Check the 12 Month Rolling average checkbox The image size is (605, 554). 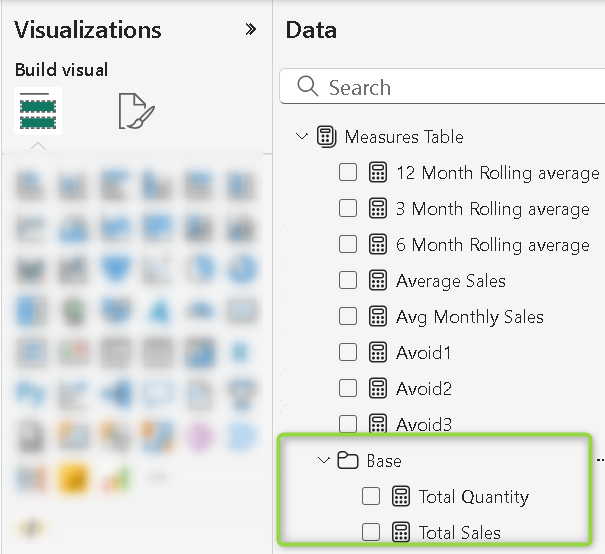tap(348, 172)
